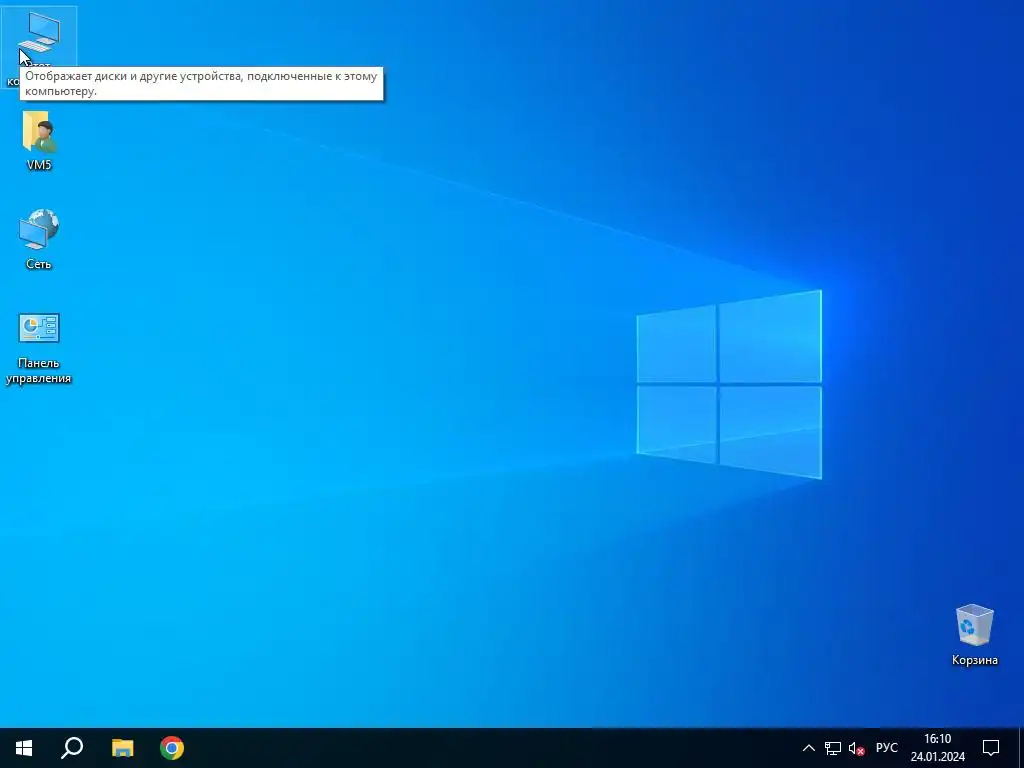Open network status tray icon

[833, 748]
